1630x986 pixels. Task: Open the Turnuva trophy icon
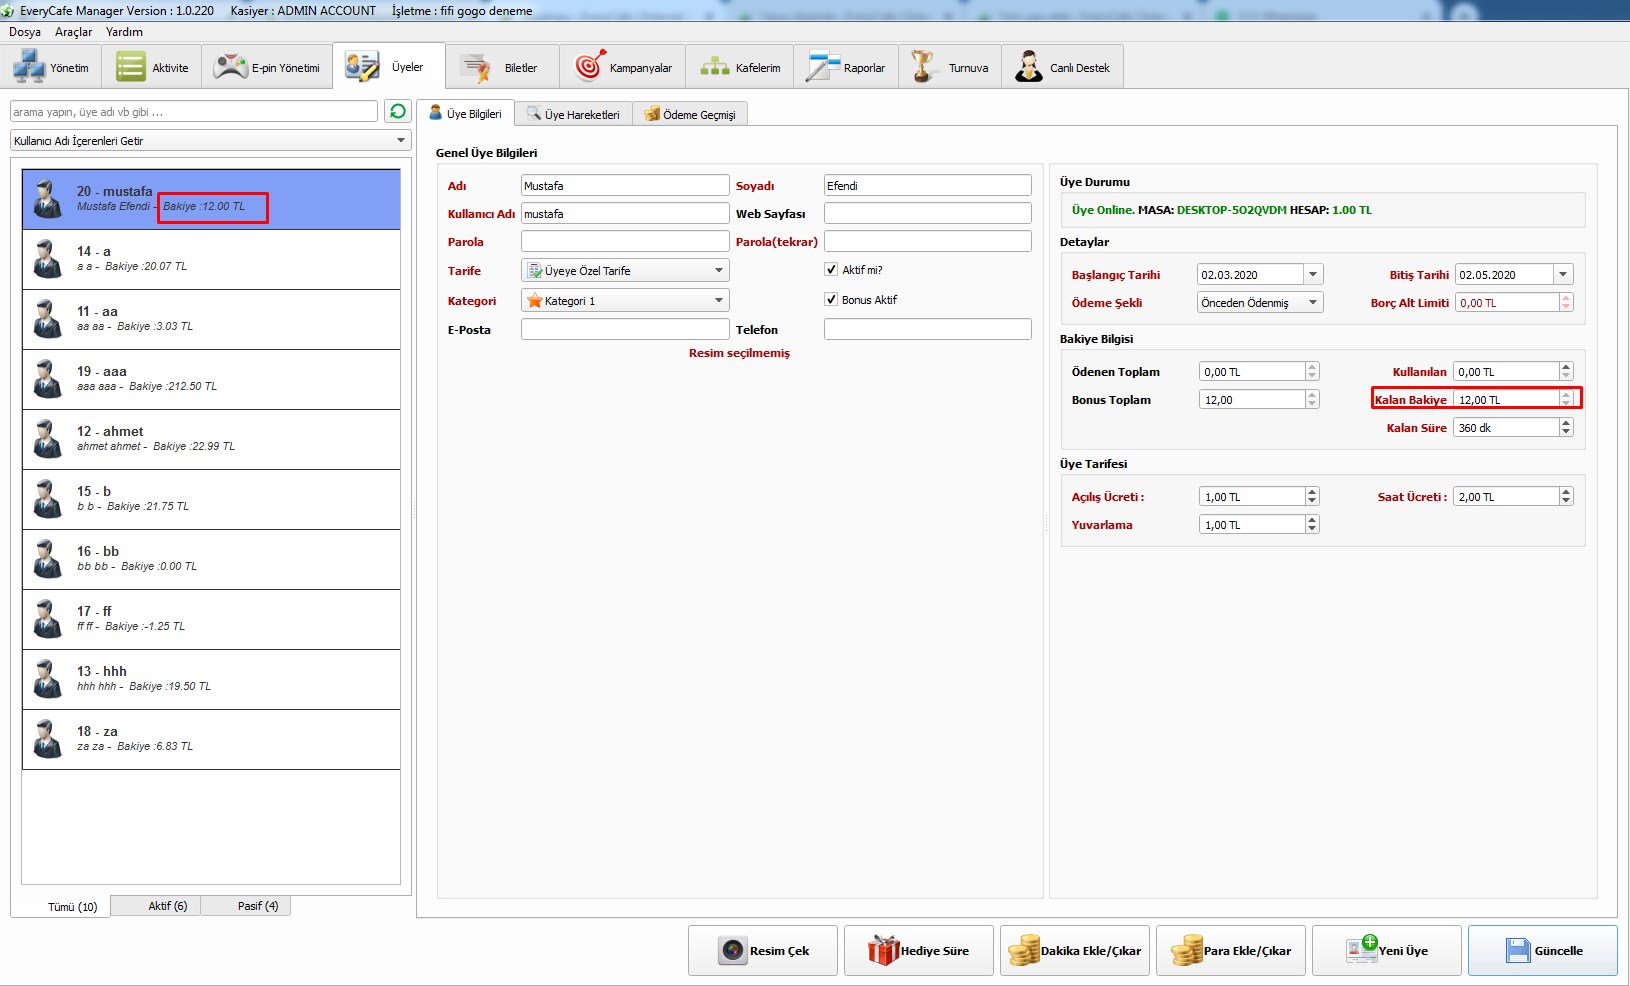point(923,67)
